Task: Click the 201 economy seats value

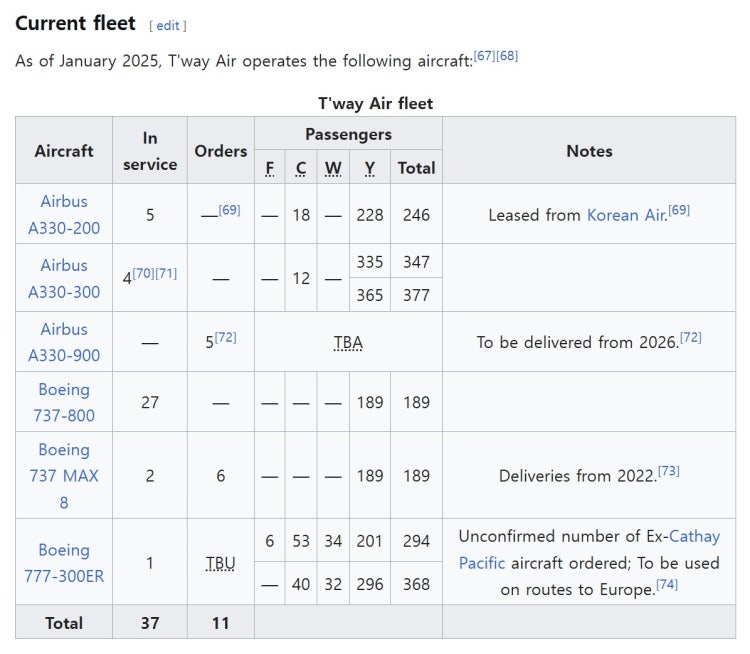Action: [x=370, y=541]
